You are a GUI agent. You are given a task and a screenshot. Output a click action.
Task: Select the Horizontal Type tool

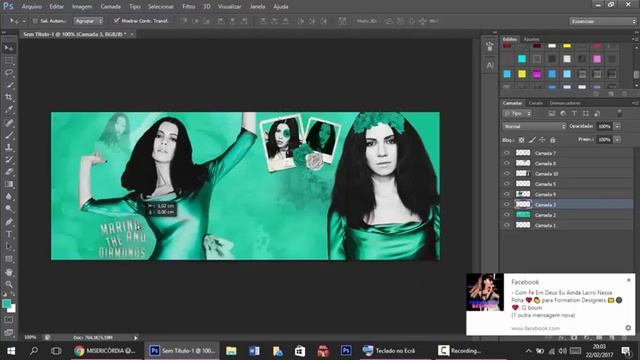[x=9, y=235]
